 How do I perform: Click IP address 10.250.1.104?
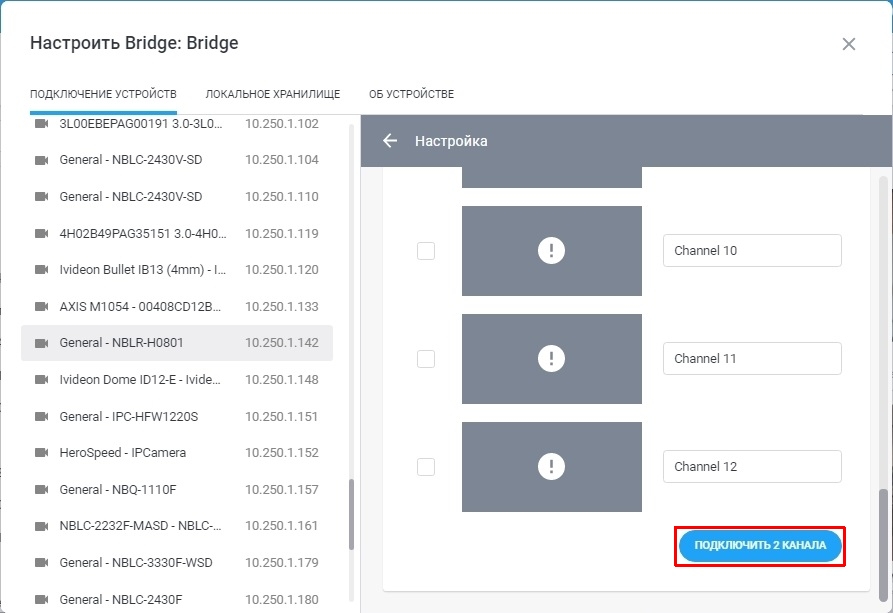[x=282, y=160]
